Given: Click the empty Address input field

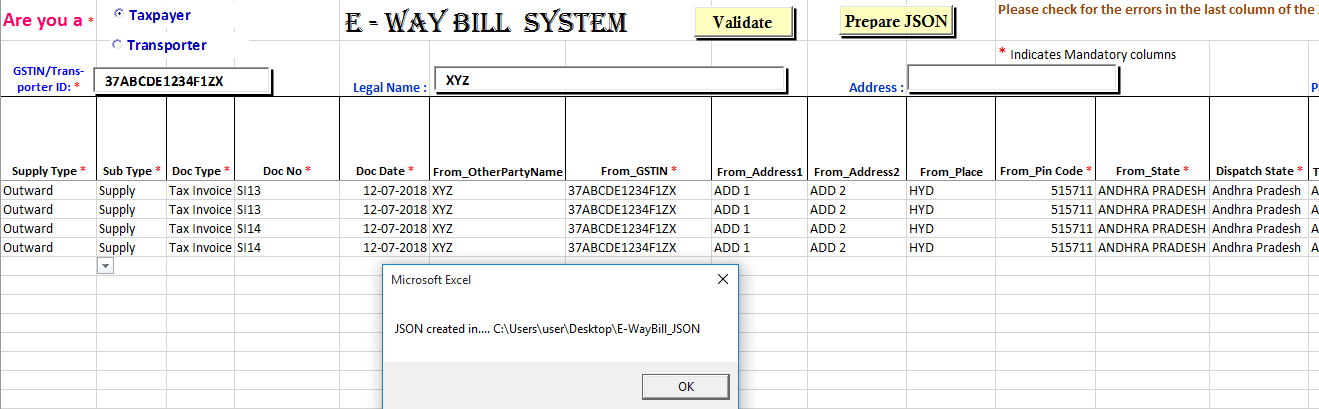Looking at the screenshot, I should (1012, 79).
